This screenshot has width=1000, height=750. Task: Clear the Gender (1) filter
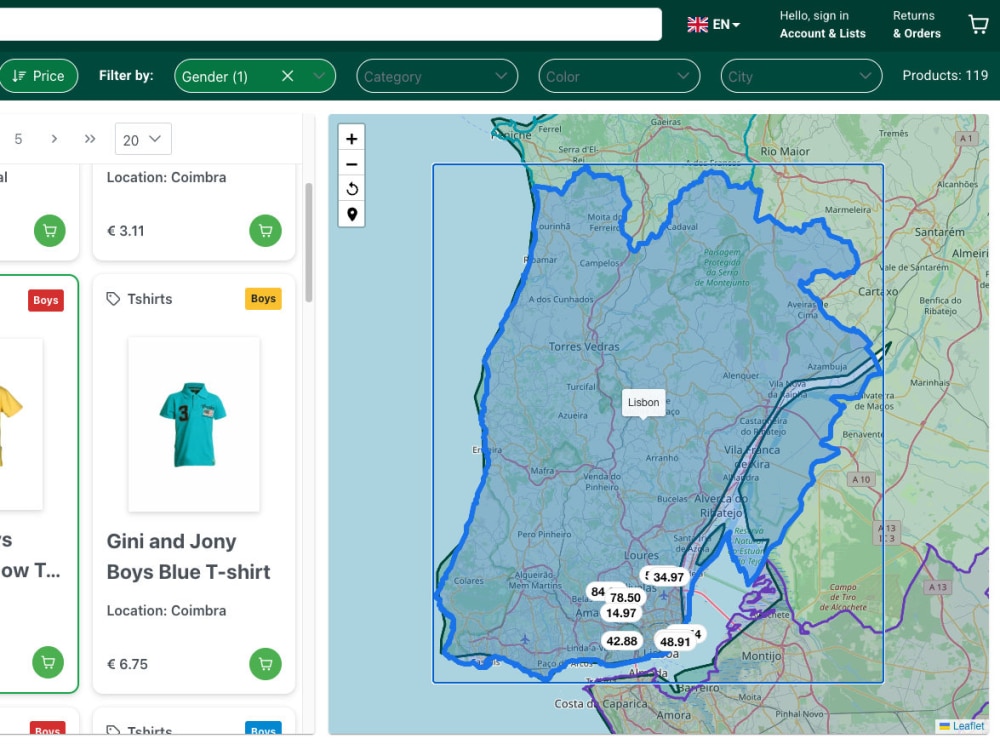288,77
